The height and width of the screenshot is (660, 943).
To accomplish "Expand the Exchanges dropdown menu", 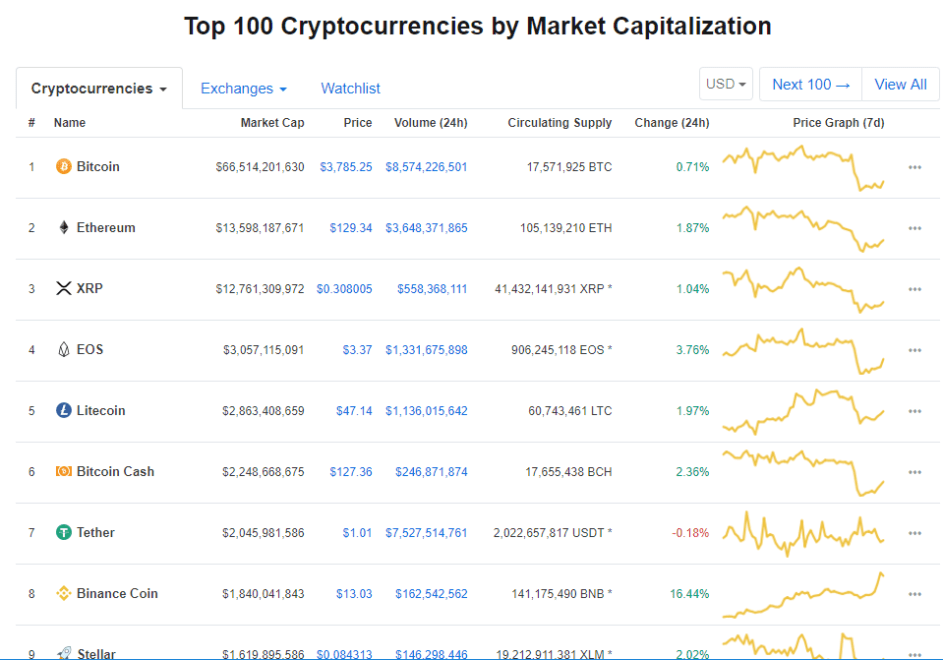I will click(243, 89).
